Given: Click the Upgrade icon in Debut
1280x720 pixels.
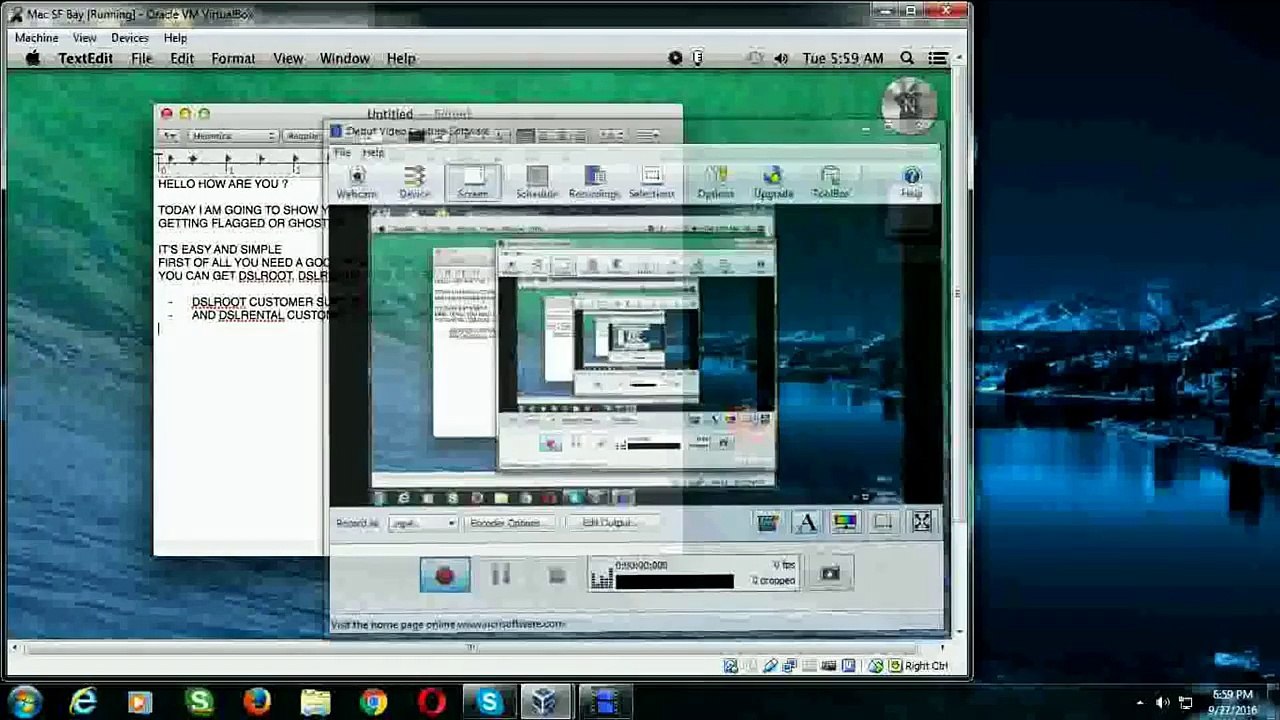Looking at the screenshot, I should click(x=773, y=181).
